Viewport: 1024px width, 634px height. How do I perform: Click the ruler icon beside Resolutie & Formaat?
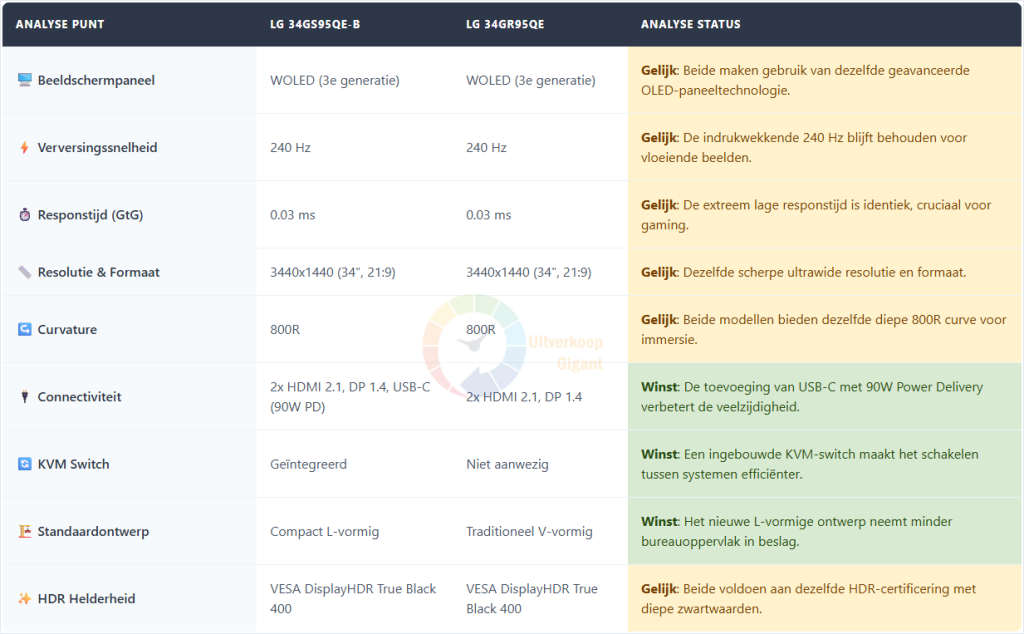pos(25,272)
